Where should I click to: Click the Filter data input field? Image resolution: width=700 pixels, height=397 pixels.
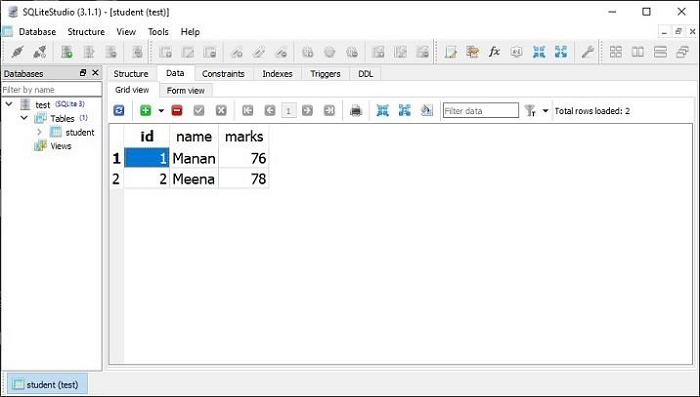tap(480, 111)
